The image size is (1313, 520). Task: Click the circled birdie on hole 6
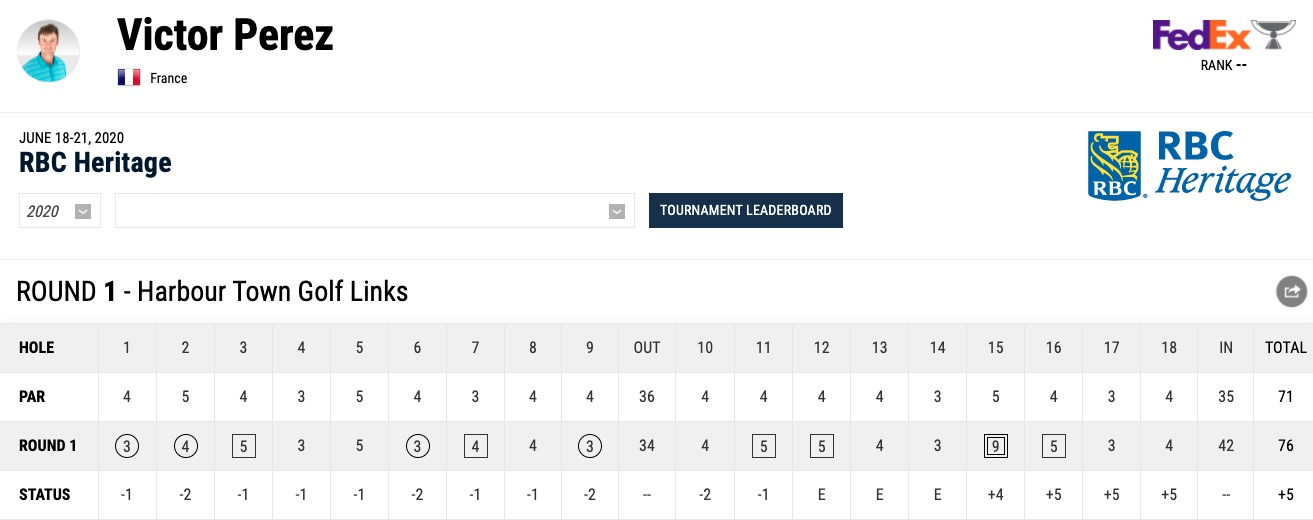click(x=417, y=446)
